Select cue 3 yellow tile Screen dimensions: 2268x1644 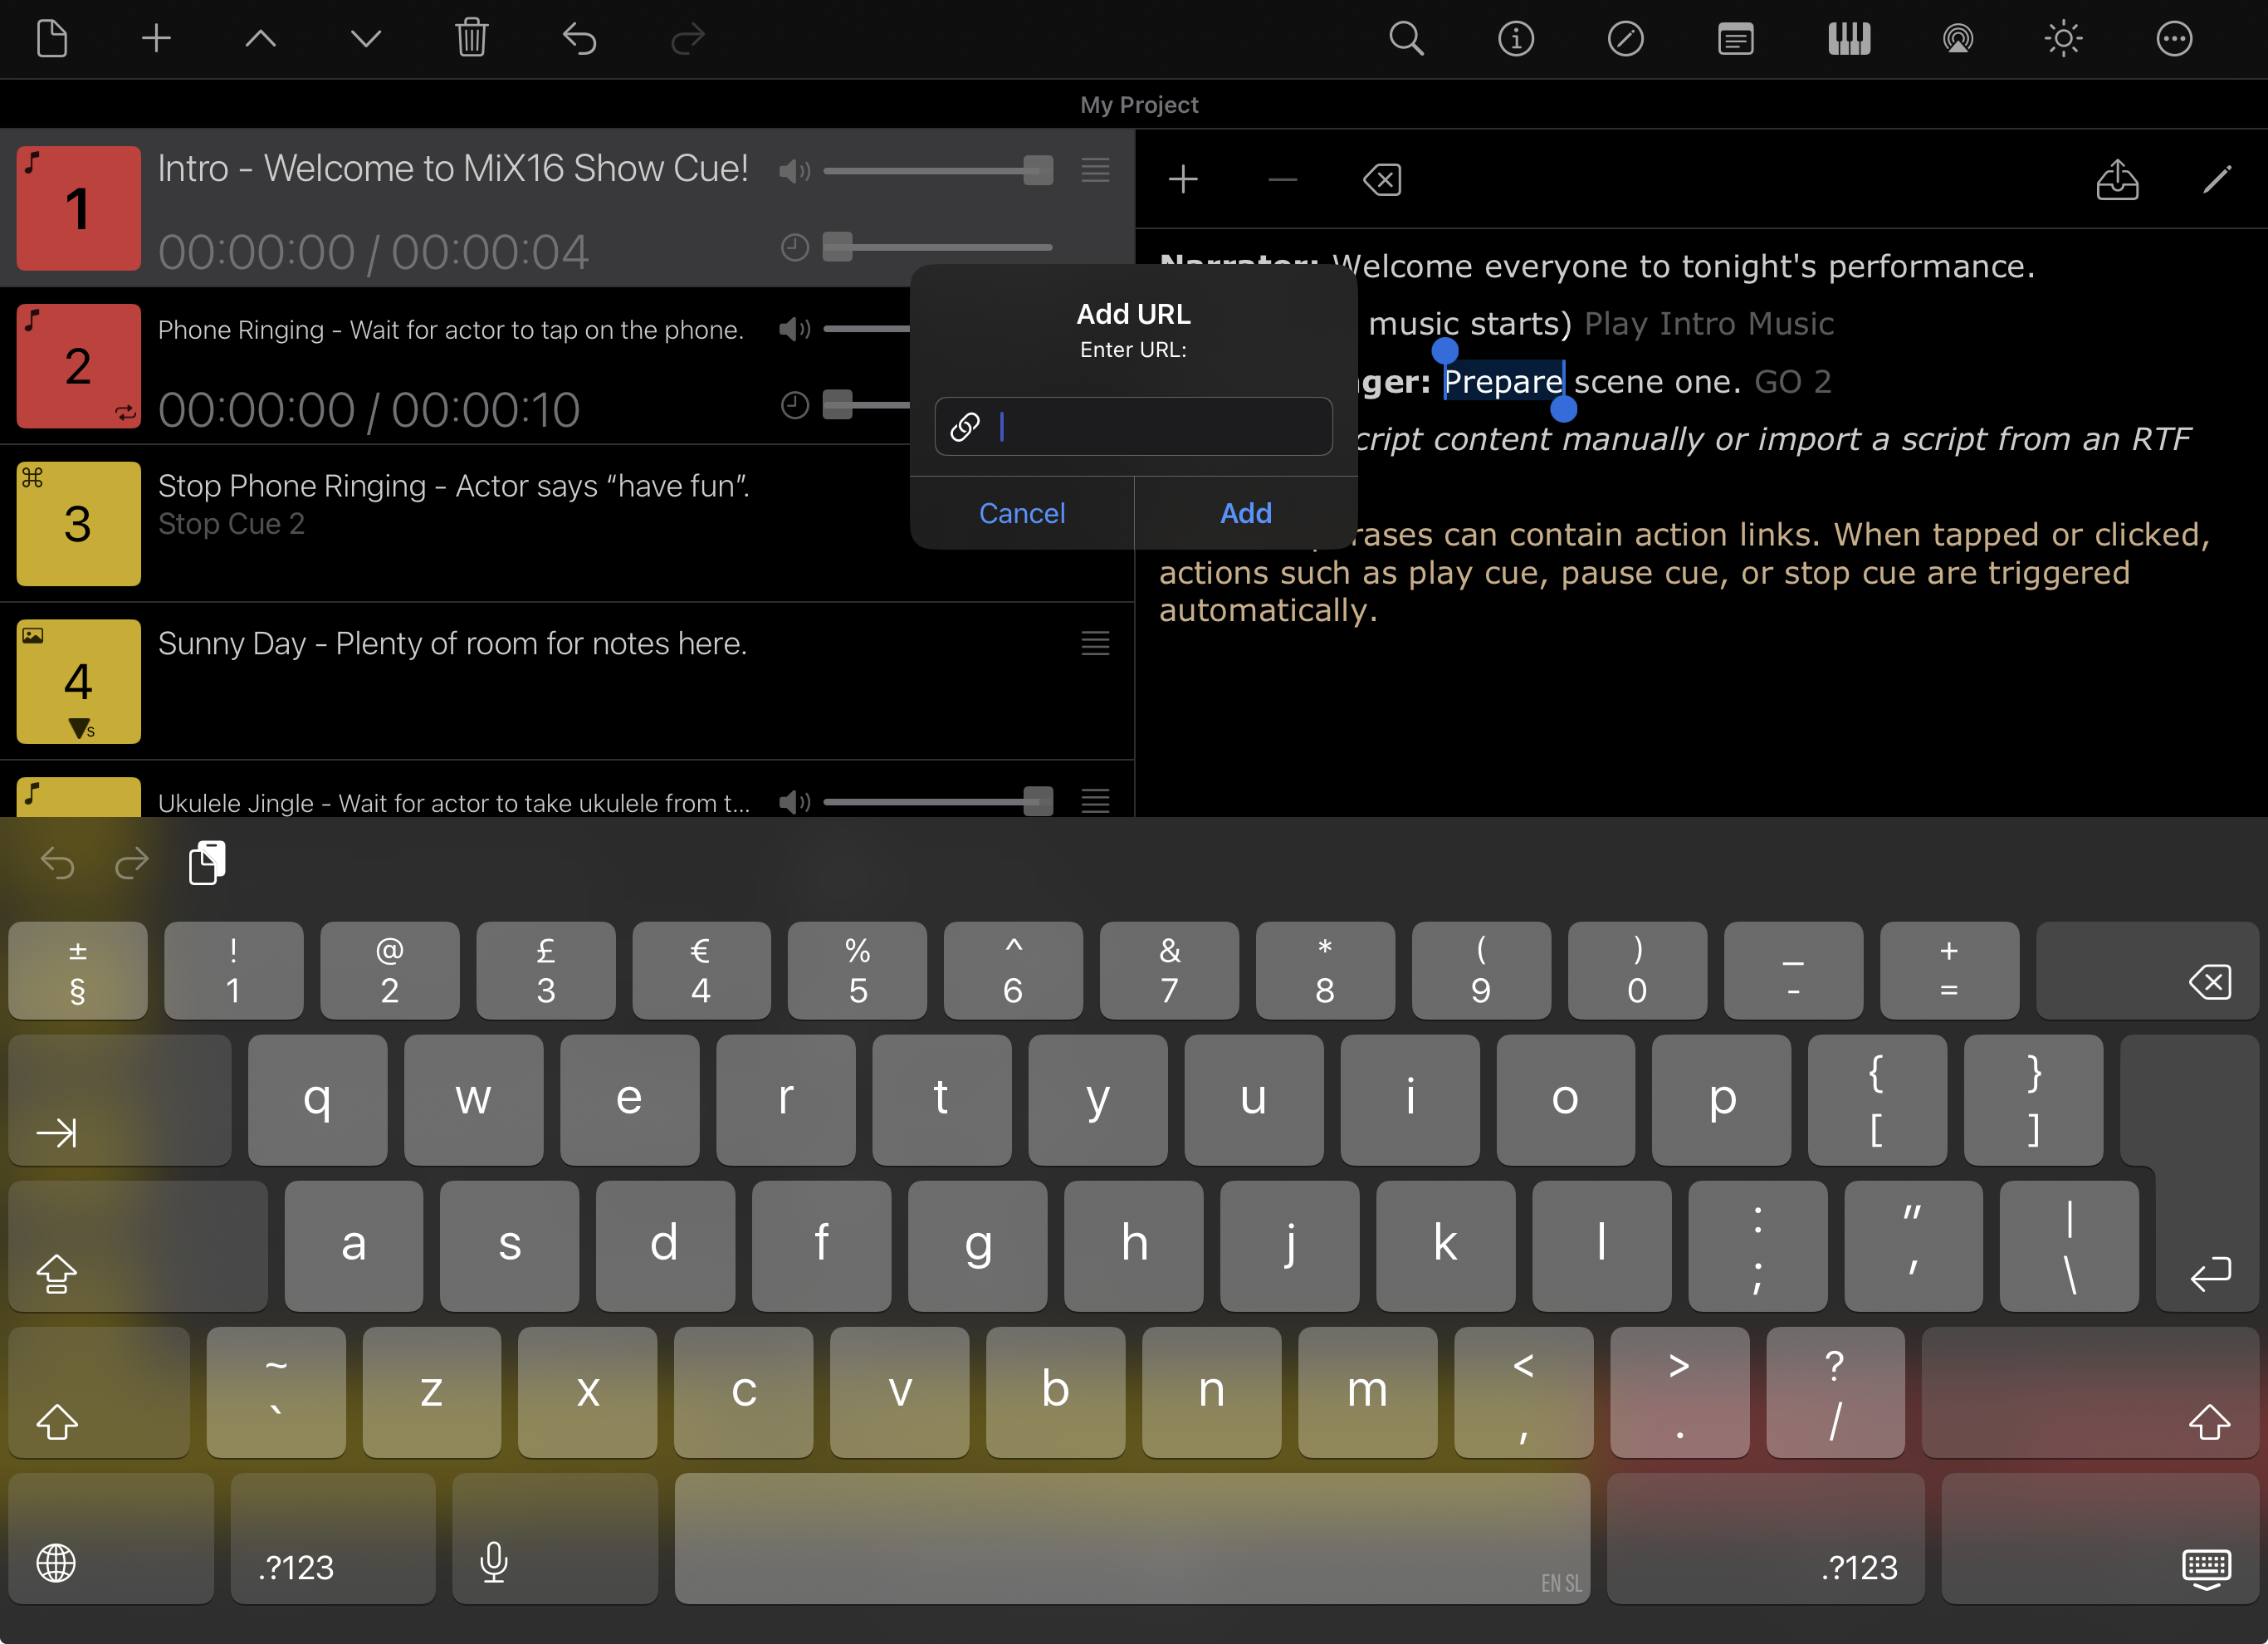(x=78, y=523)
